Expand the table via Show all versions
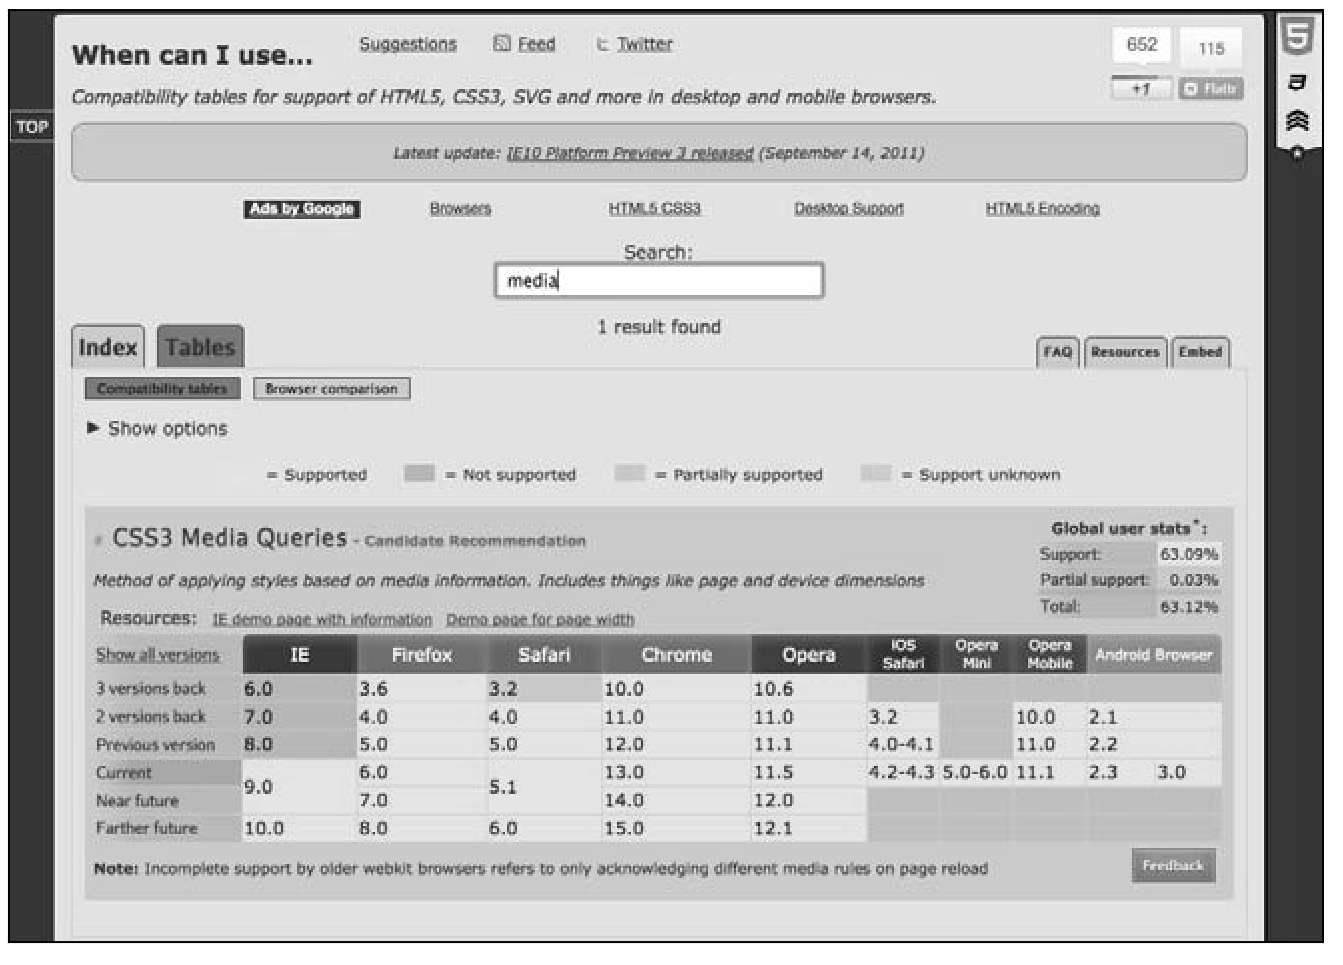Screen dimensions: 1343x965 [157, 655]
